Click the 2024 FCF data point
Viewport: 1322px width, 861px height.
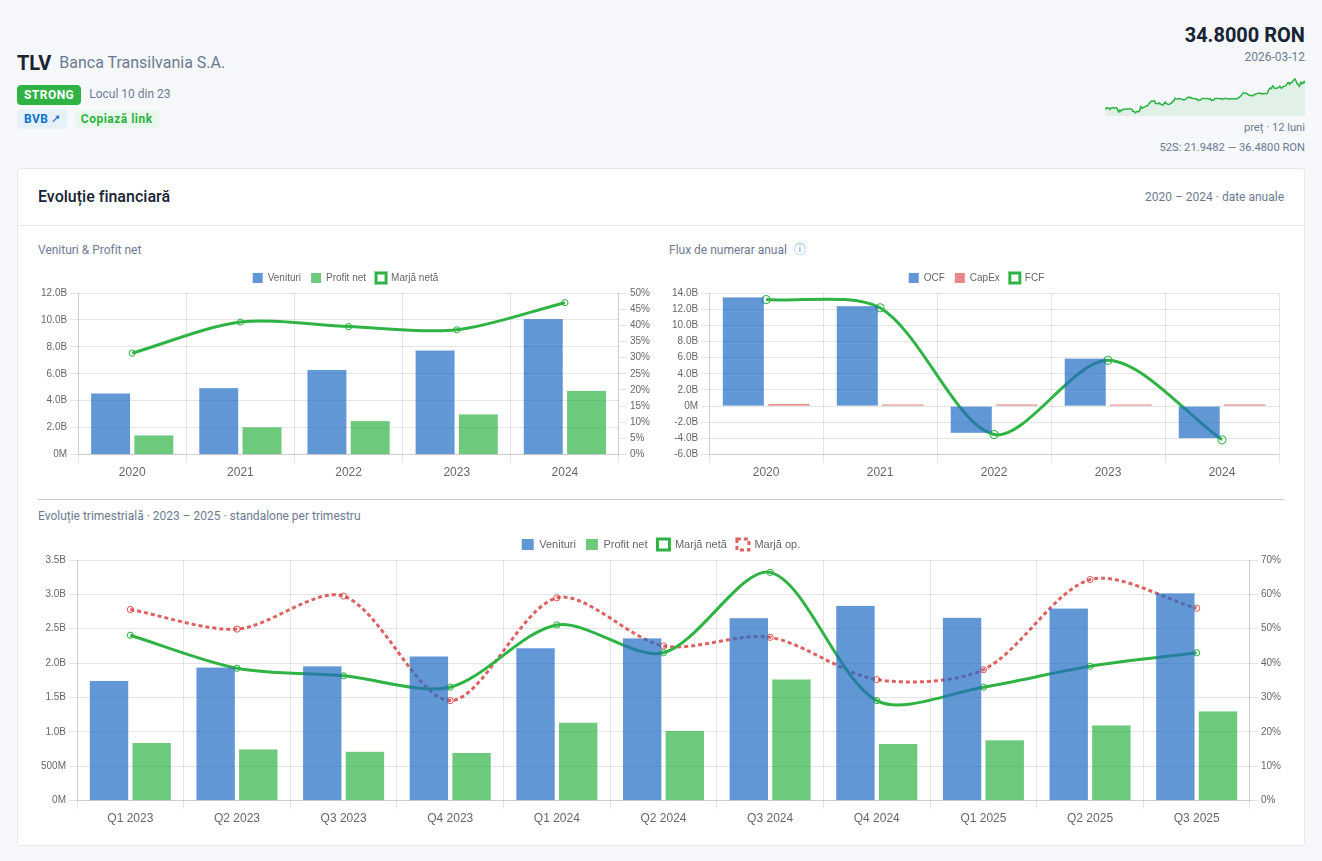(1222, 440)
